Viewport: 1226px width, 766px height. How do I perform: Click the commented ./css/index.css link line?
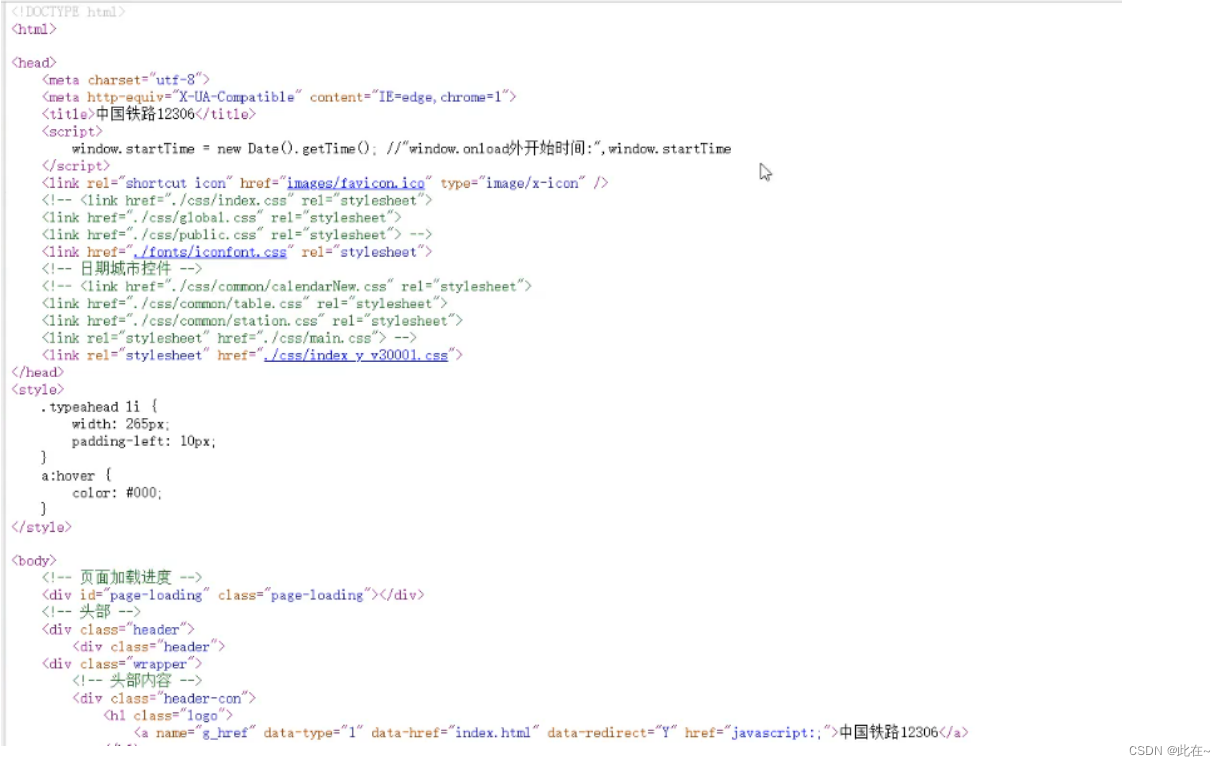(x=237, y=200)
